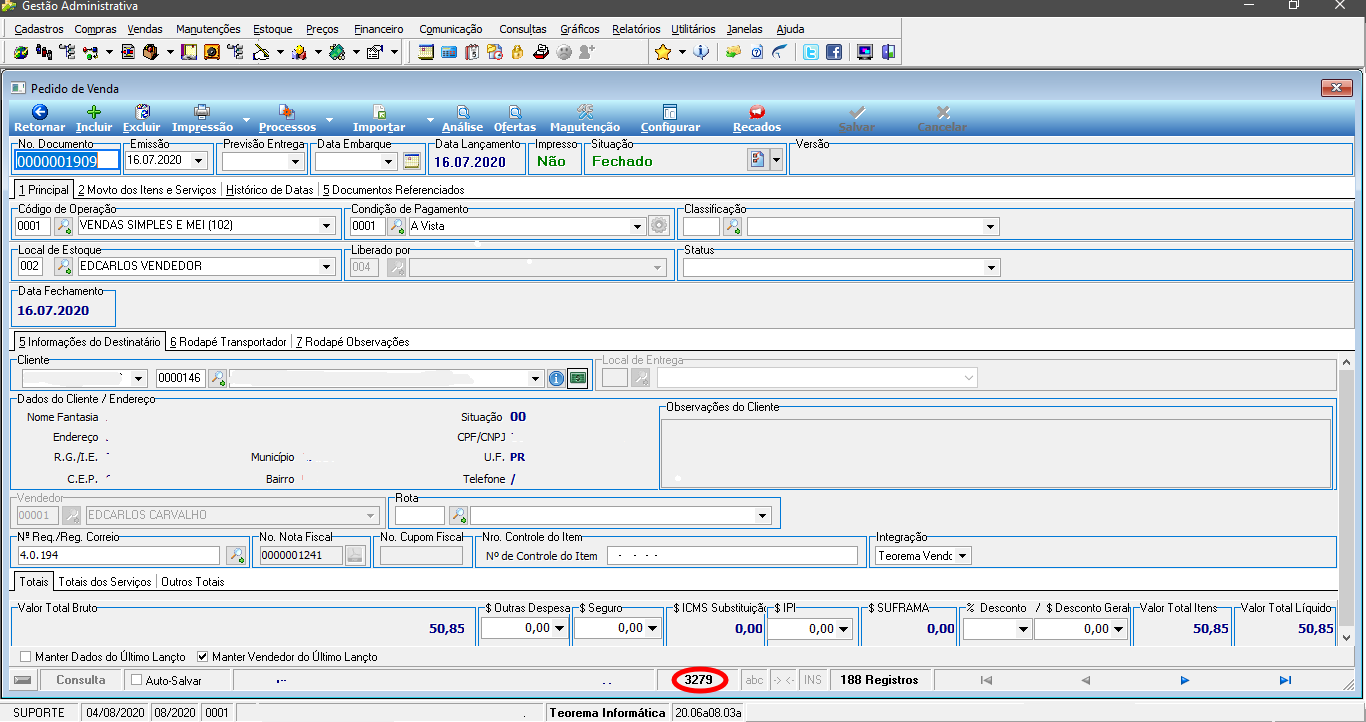The image size is (1366, 722).
Task: Click the Data Embarque calendar icon
Action: 413,160
